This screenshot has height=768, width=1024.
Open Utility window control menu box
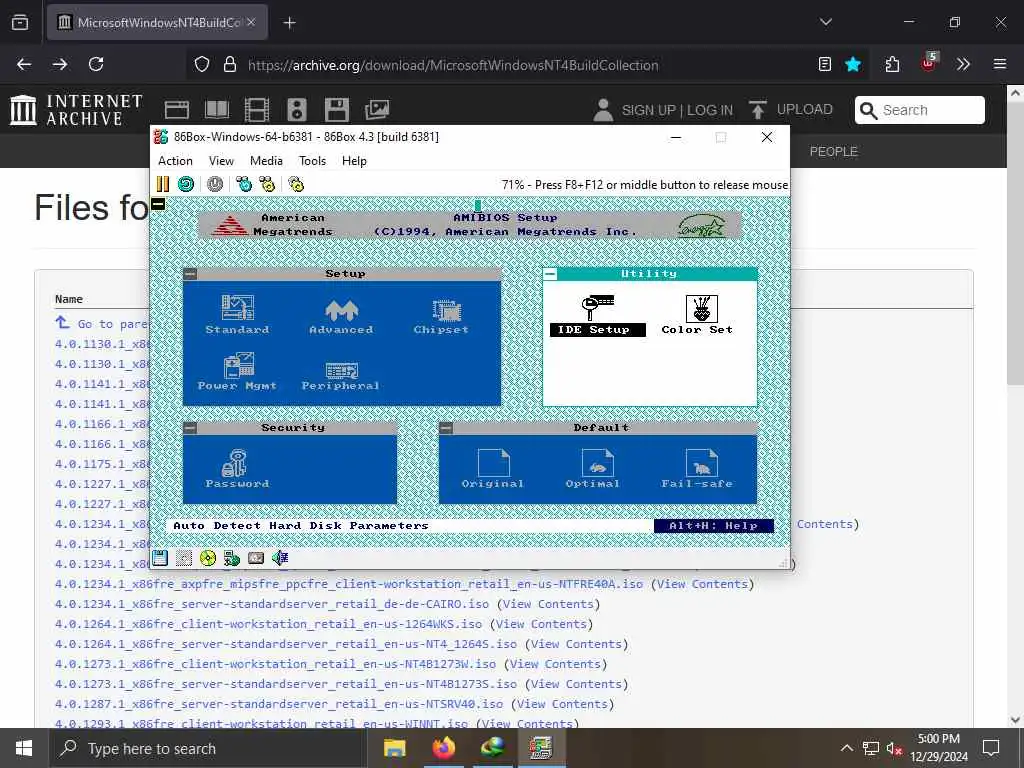click(x=551, y=274)
